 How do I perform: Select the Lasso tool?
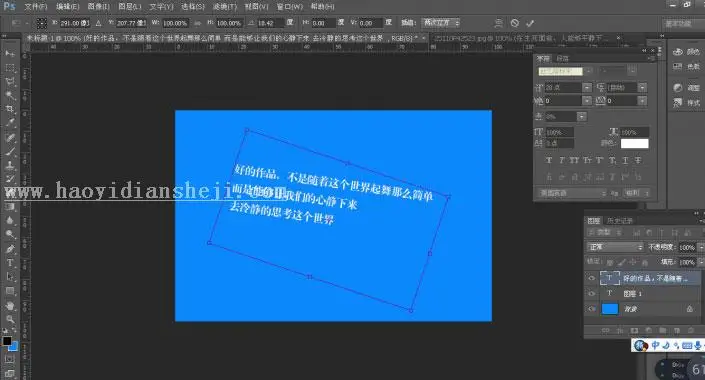coord(10,81)
